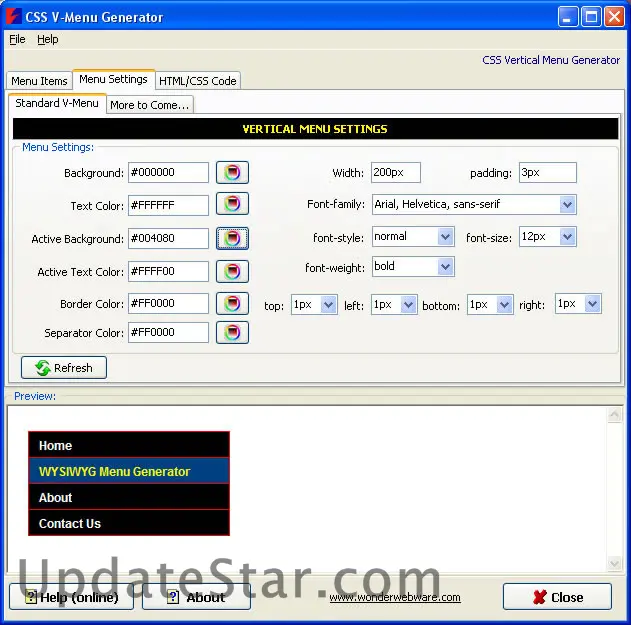631x625 pixels.
Task: Open the left border width dropdown
Action: (408, 304)
